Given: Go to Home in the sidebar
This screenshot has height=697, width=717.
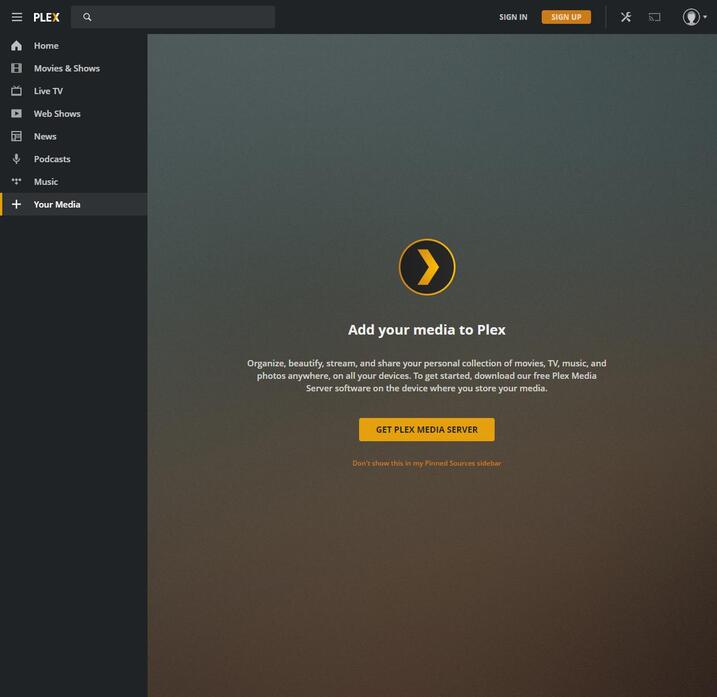Looking at the screenshot, I should 74,46.
